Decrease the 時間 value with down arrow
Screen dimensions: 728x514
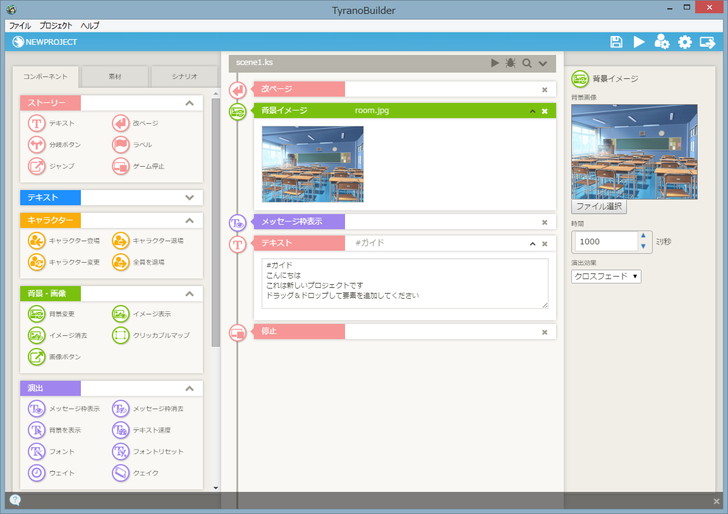(x=643, y=247)
